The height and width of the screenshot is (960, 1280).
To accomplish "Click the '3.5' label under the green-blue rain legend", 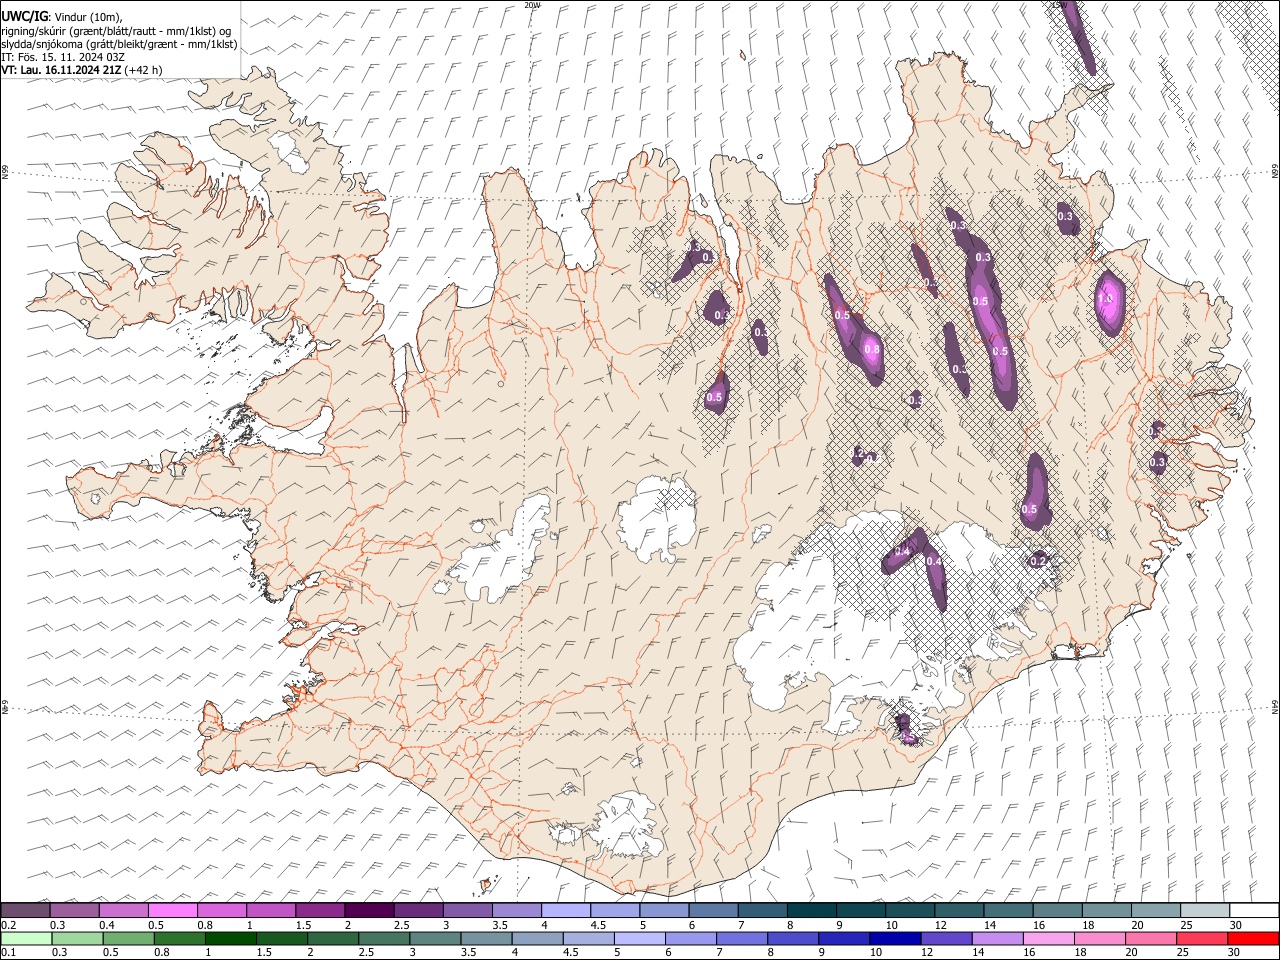I will (x=469, y=953).
